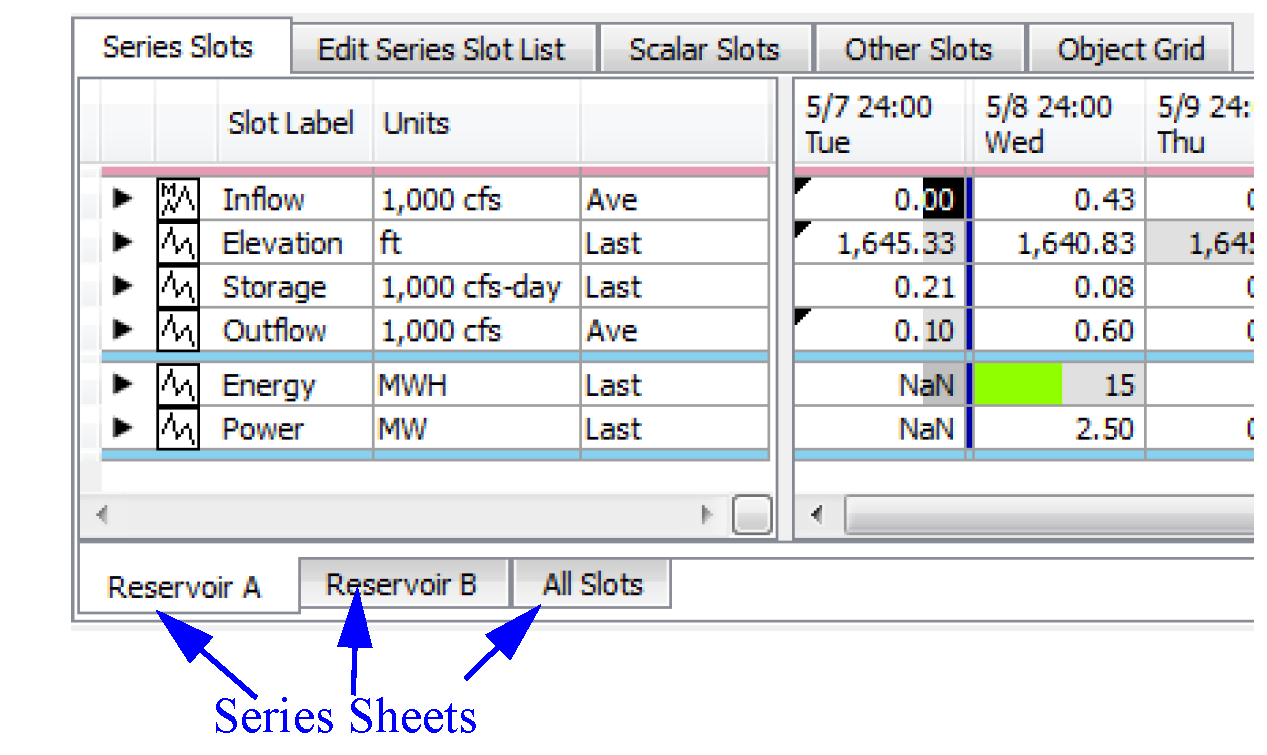Screen dimensions: 1267x755
Task: Click the Storage series slot icon
Action: (178, 287)
